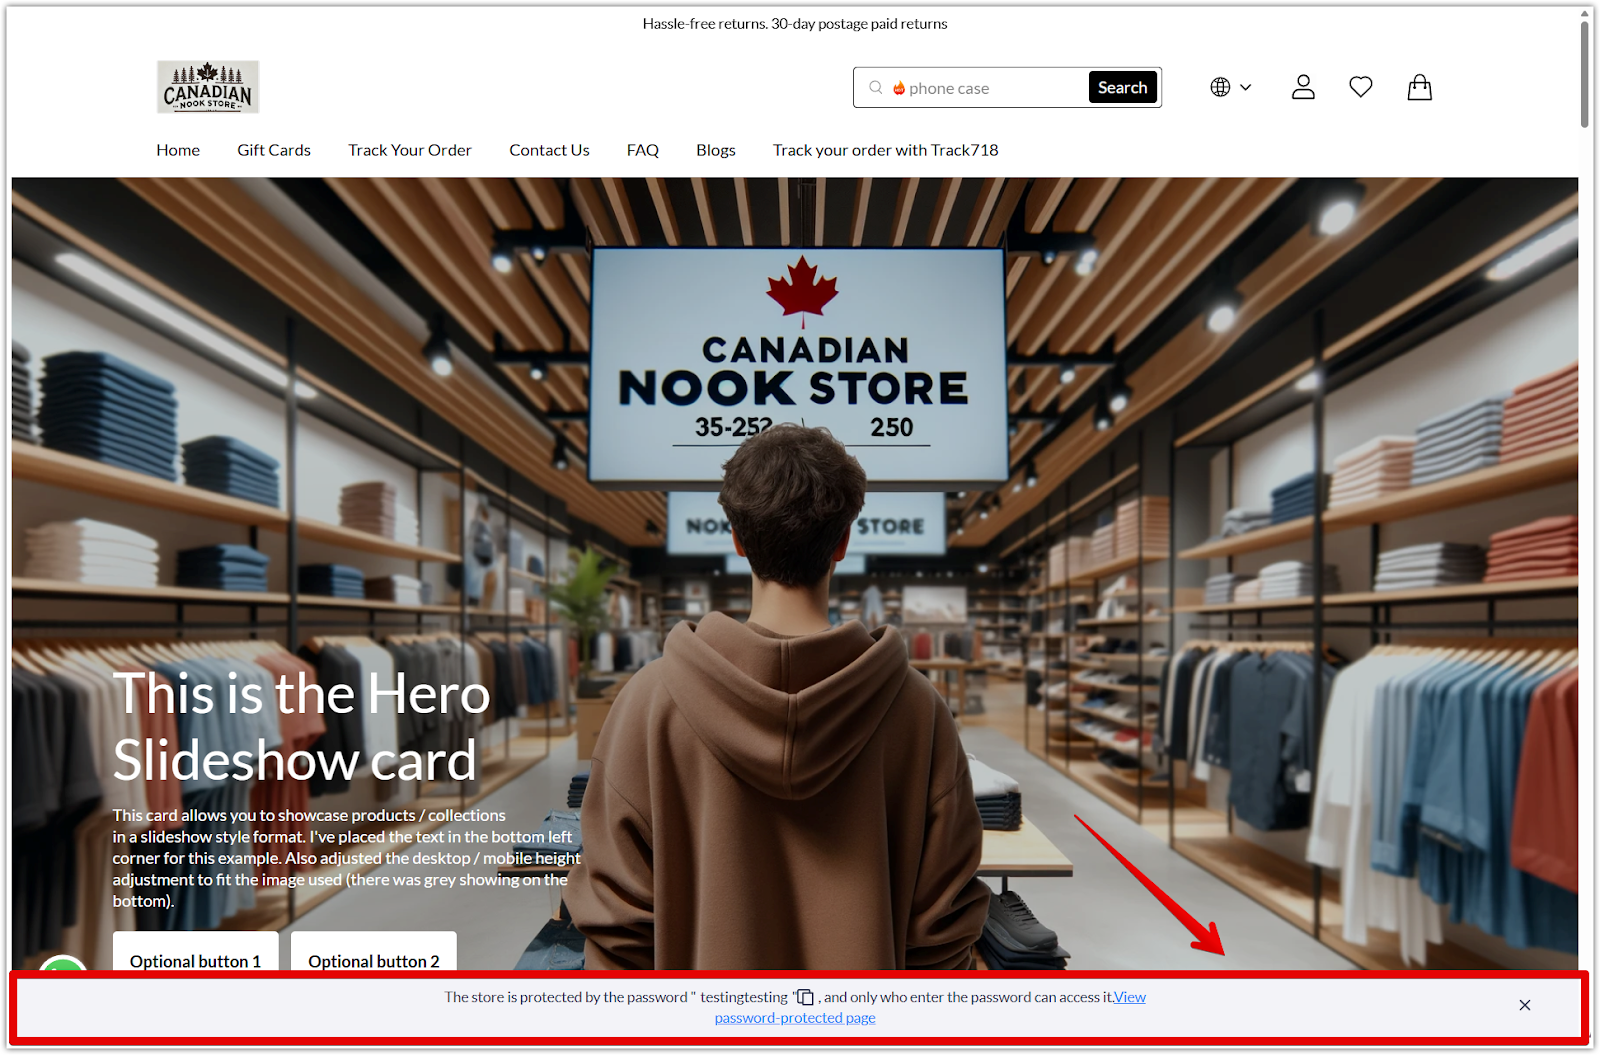Click the globe language icon

pyautogui.click(x=1220, y=87)
